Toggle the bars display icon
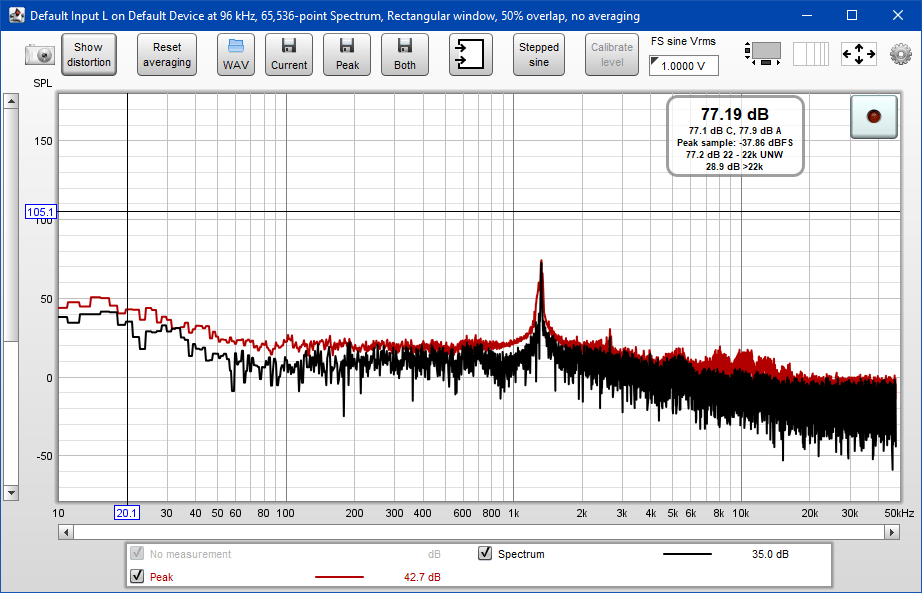The image size is (922, 593). point(811,54)
